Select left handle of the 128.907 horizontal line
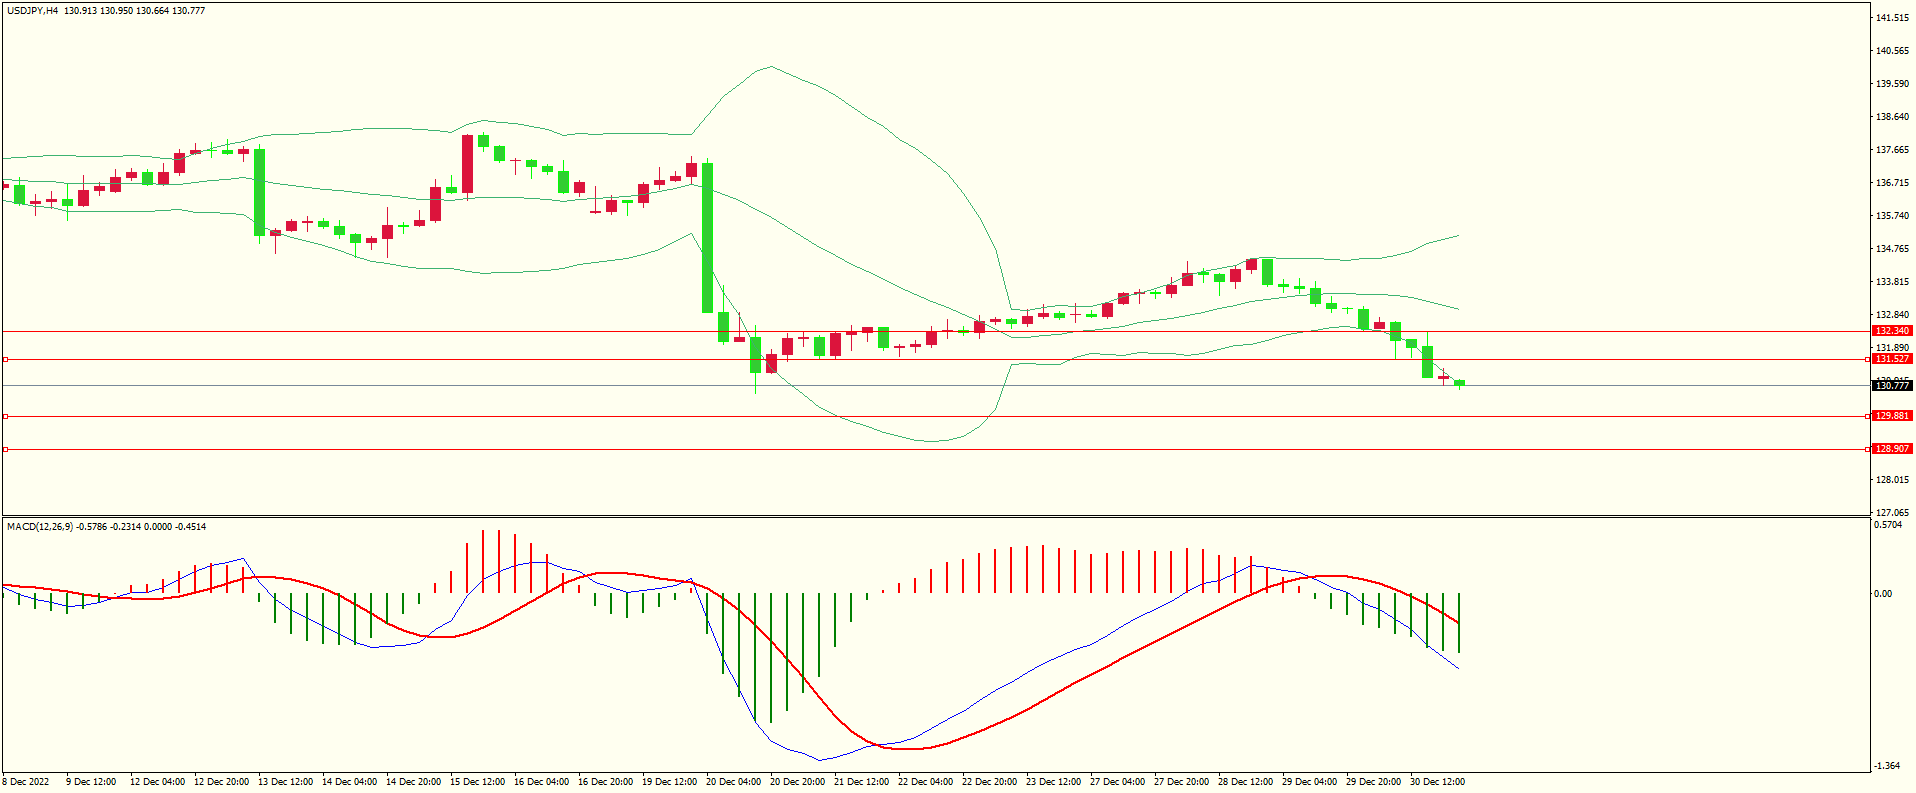Viewport: 1916px width, 793px height. (6, 449)
